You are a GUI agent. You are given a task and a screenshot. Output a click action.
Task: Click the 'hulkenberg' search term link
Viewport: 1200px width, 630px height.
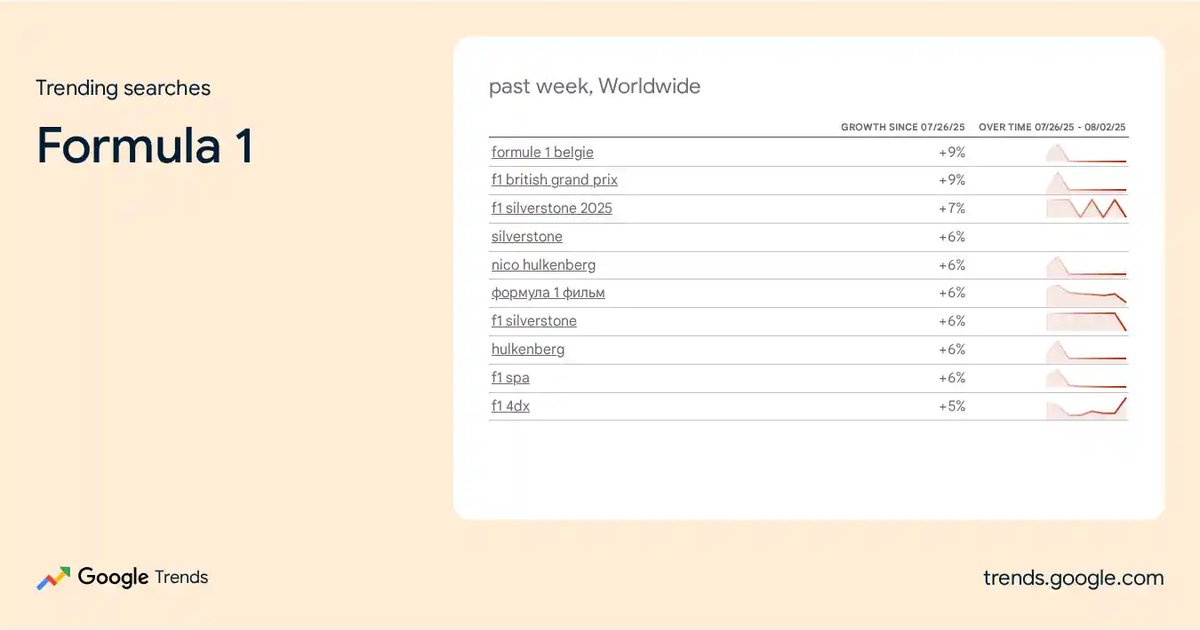528,349
